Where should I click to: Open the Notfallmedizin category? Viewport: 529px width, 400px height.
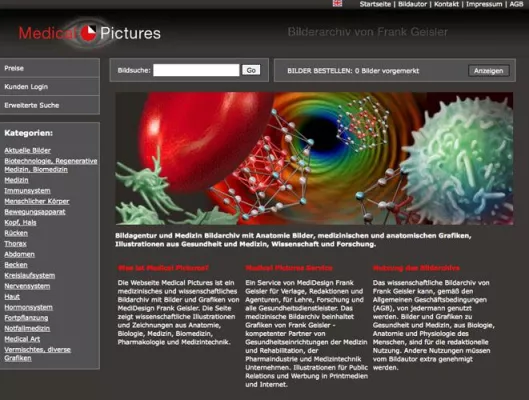[x=27, y=328]
